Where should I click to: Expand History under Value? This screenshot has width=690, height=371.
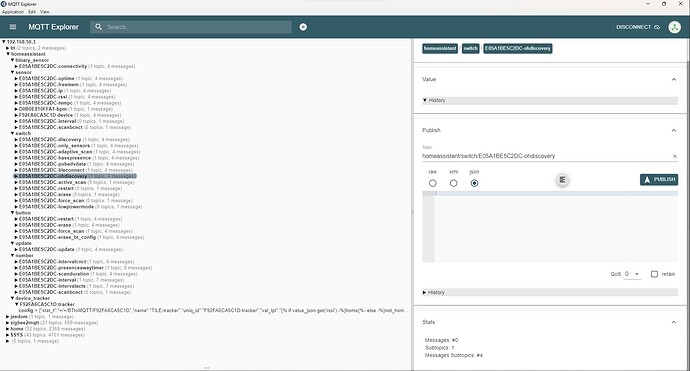[x=550, y=100]
